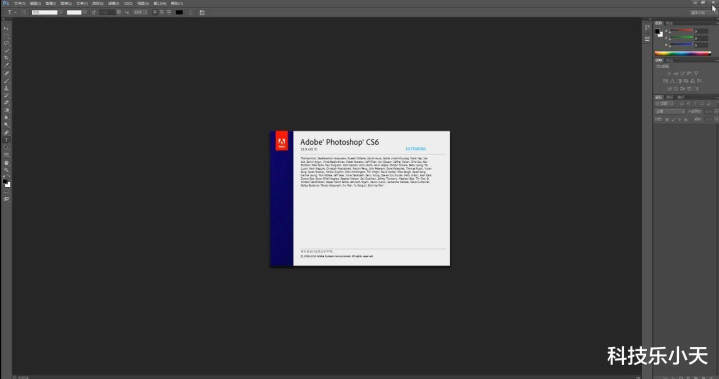Select the Hand tool

pos(6,163)
